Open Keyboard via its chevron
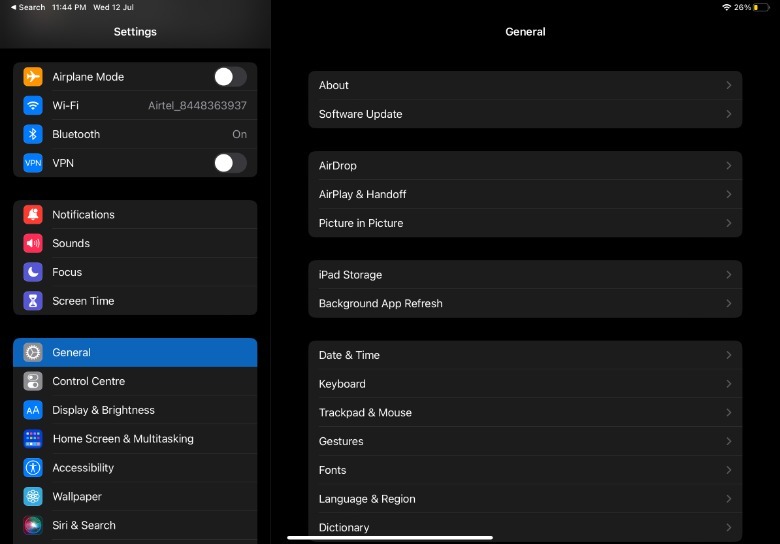This screenshot has height=544, width=780. (728, 384)
